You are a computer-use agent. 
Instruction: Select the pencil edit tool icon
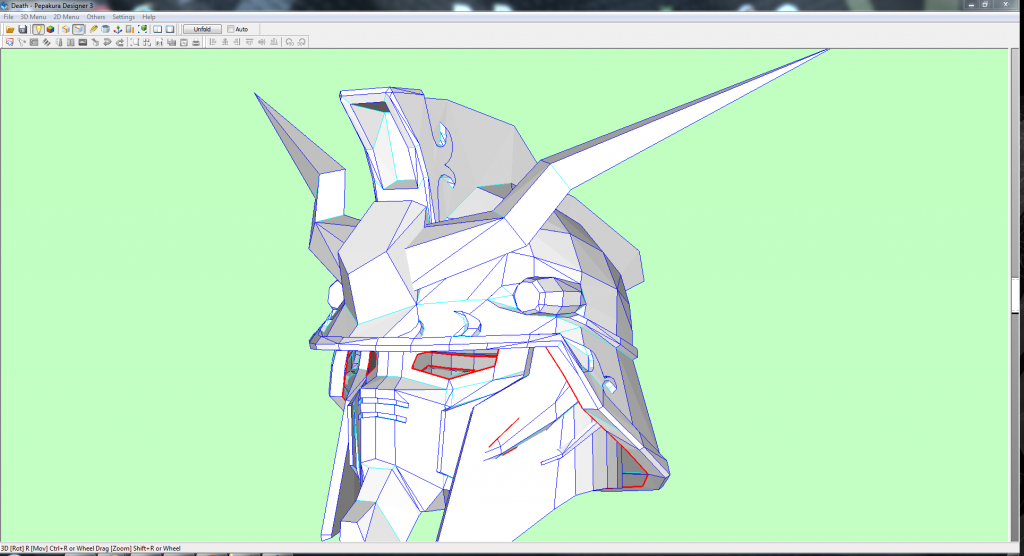click(93, 29)
